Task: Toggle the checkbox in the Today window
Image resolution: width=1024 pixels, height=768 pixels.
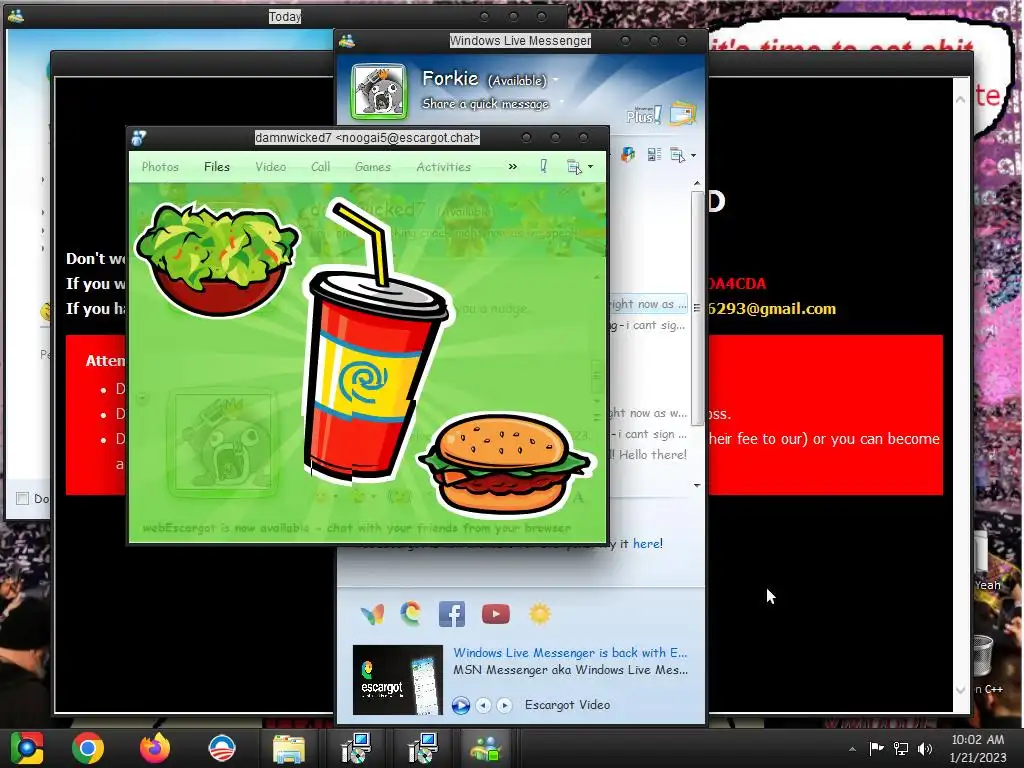Action: (22, 499)
